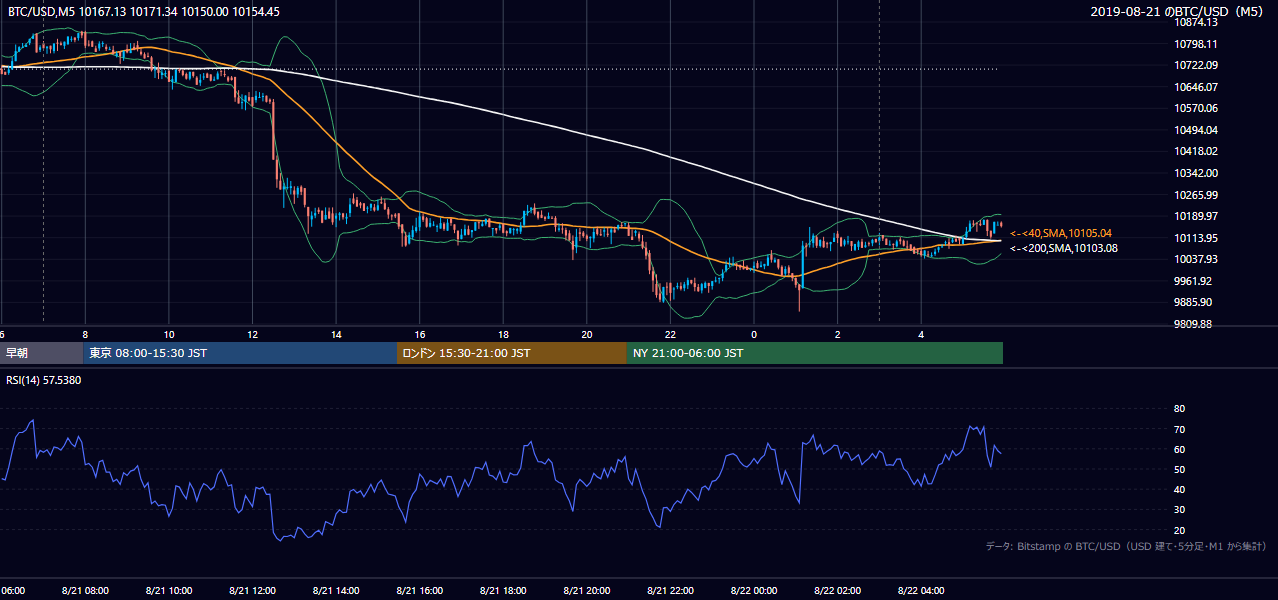This screenshot has width=1278, height=600.
Task: Click RSI scale value 40
Action: 1179,489
